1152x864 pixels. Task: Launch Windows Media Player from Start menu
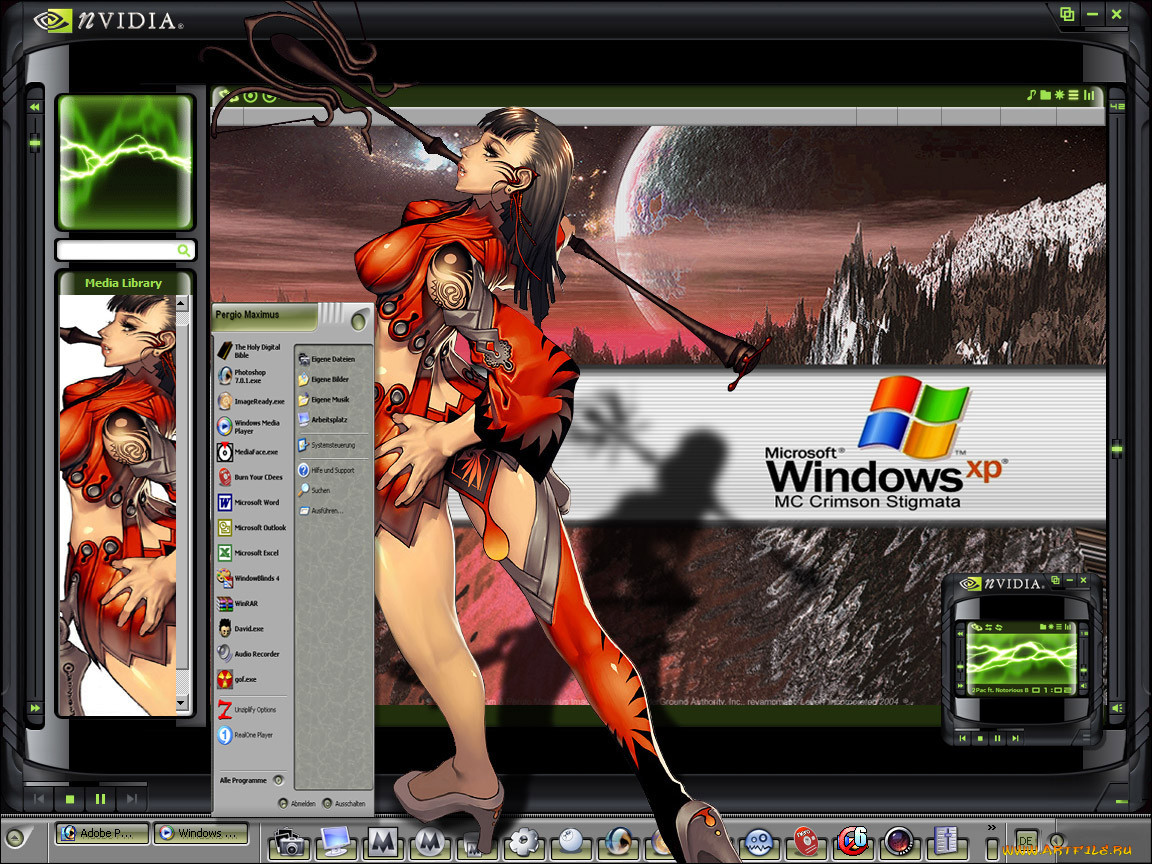click(250, 427)
